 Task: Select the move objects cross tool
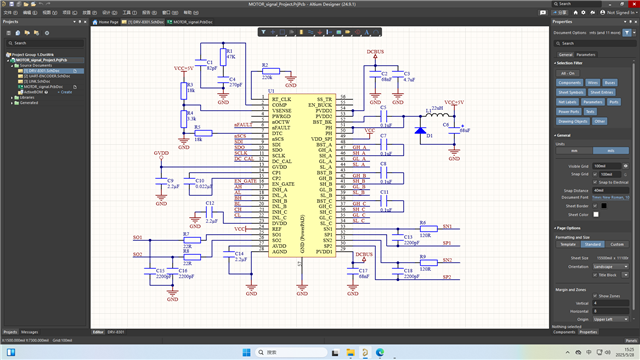coord(273,32)
